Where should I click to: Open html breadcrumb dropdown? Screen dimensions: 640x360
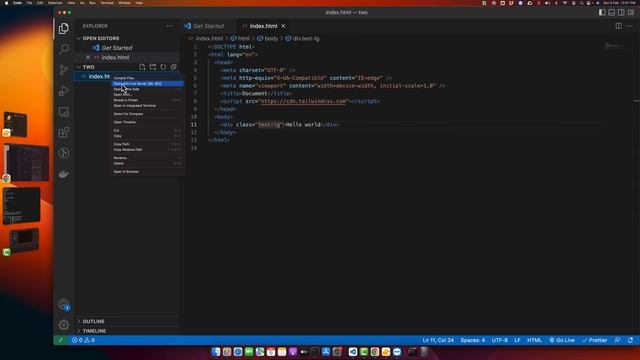tap(240, 38)
